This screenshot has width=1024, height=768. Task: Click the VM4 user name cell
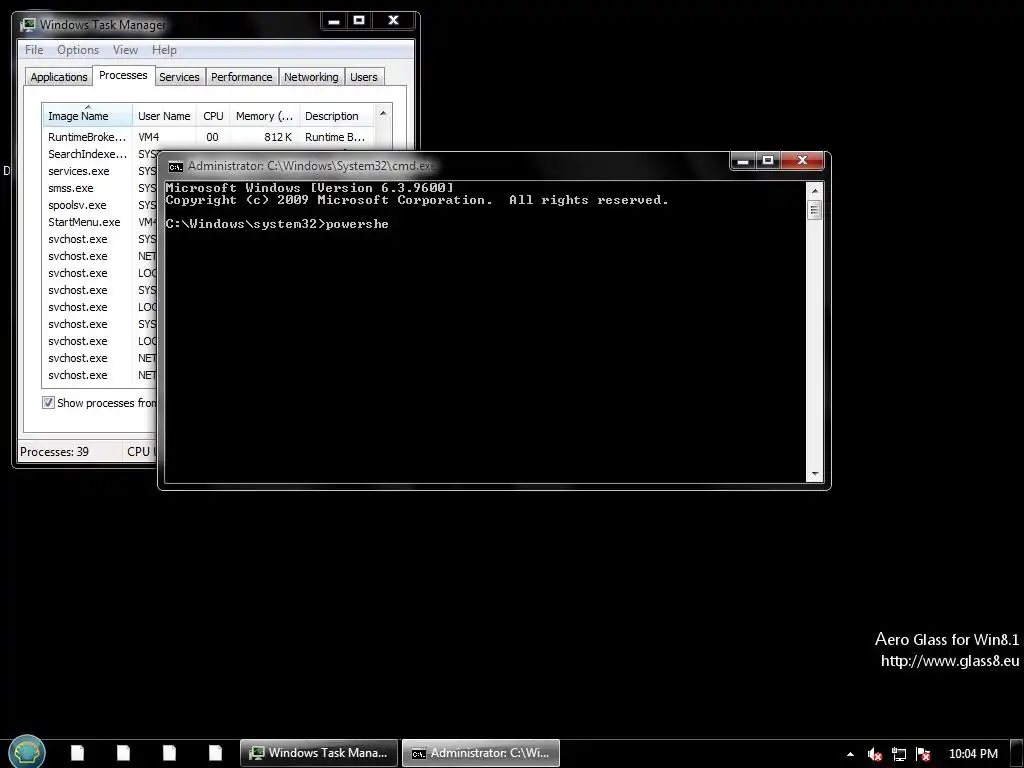pyautogui.click(x=148, y=137)
